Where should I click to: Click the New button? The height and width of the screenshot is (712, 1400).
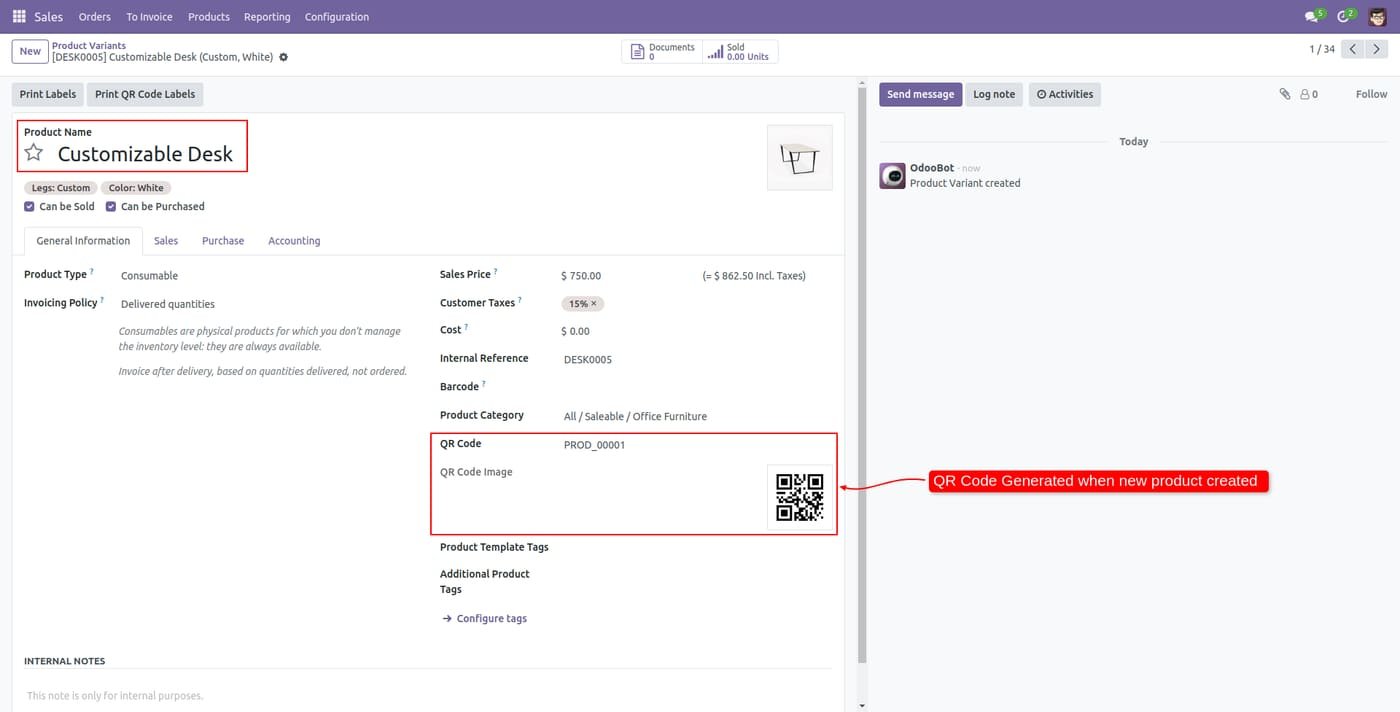pos(30,51)
